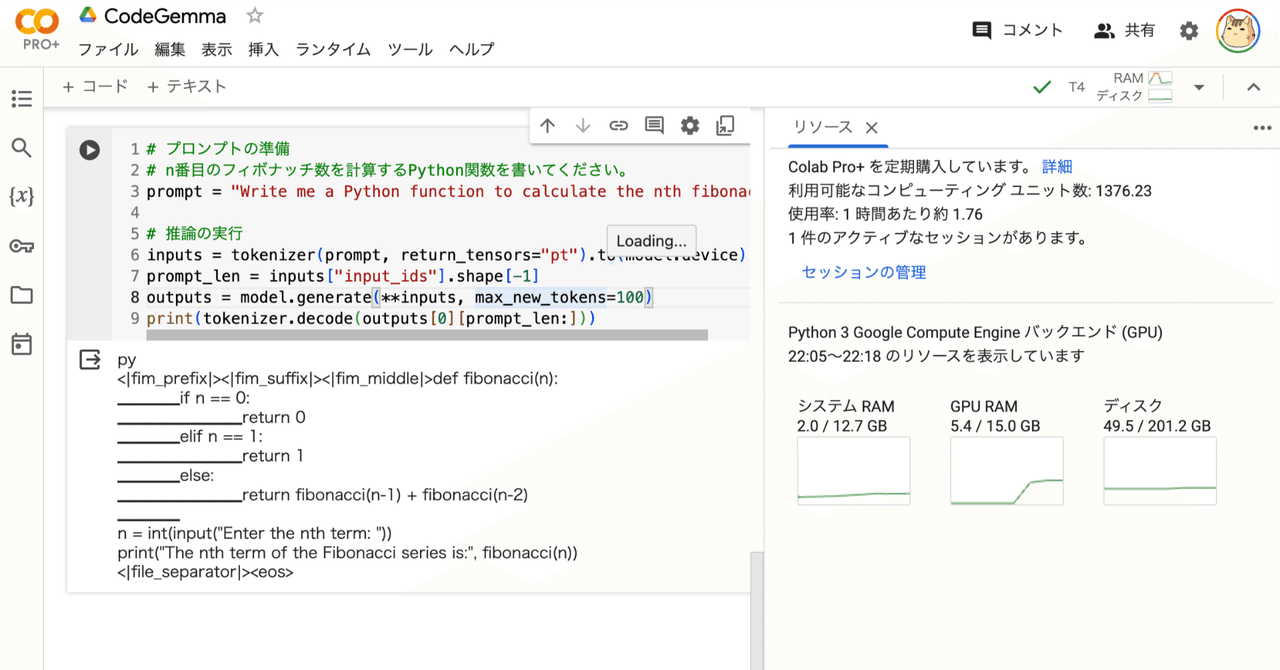Open the ツール menu

click(410, 48)
